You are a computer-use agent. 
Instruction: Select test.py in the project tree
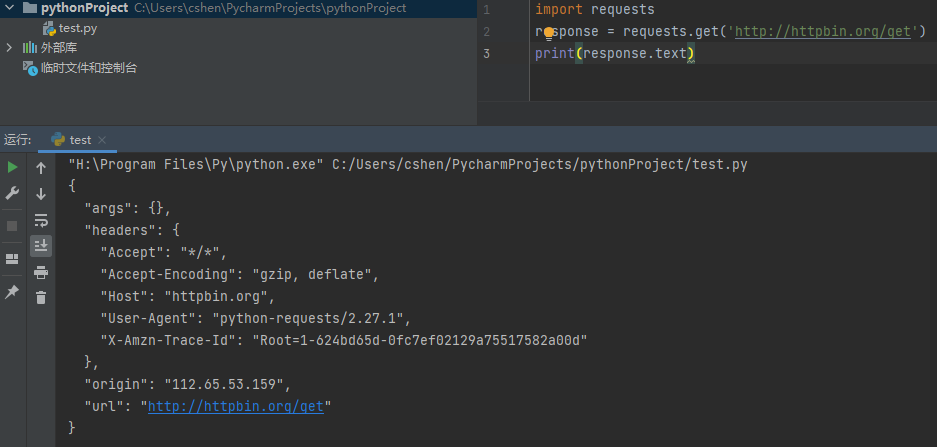76,28
